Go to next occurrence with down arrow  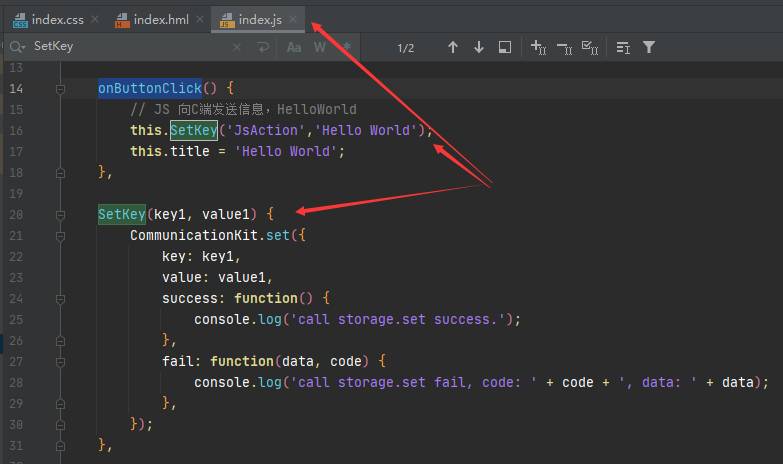coord(479,47)
